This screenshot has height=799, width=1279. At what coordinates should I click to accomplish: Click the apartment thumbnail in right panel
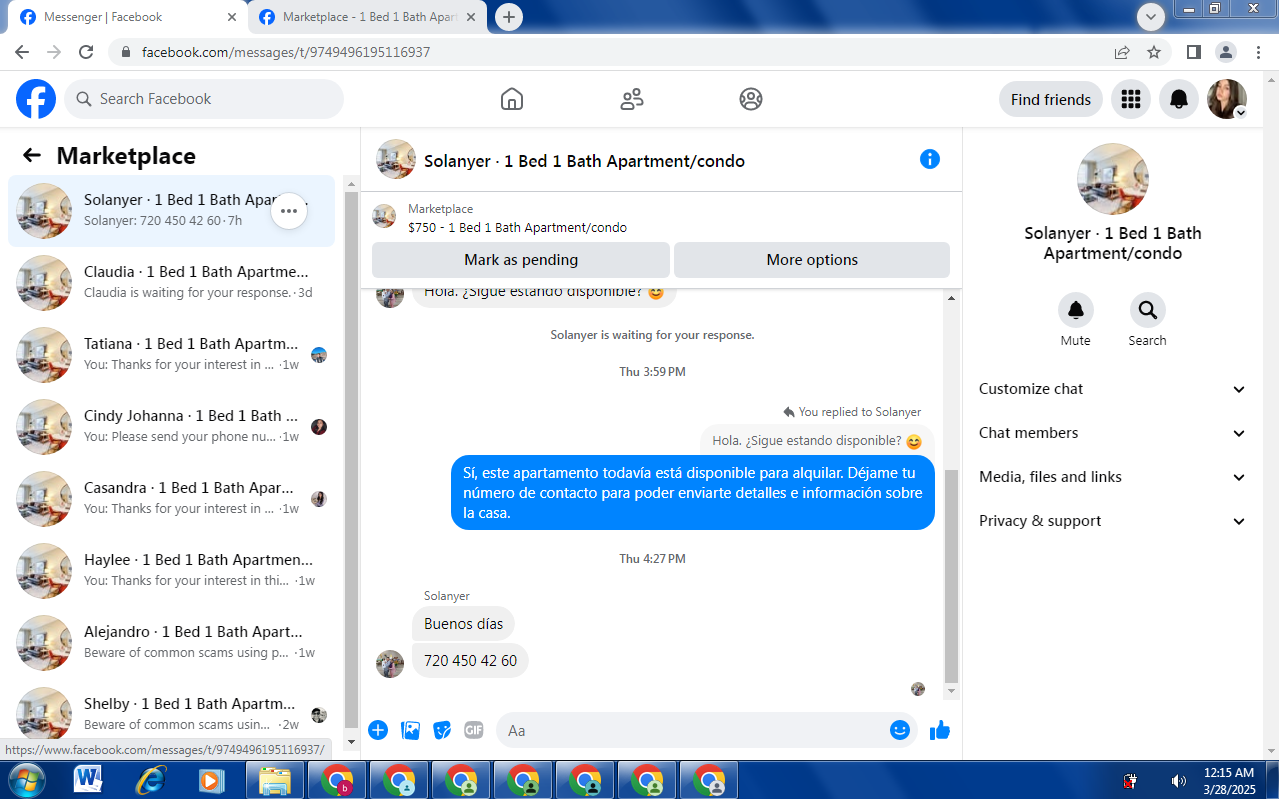pyautogui.click(x=1113, y=179)
